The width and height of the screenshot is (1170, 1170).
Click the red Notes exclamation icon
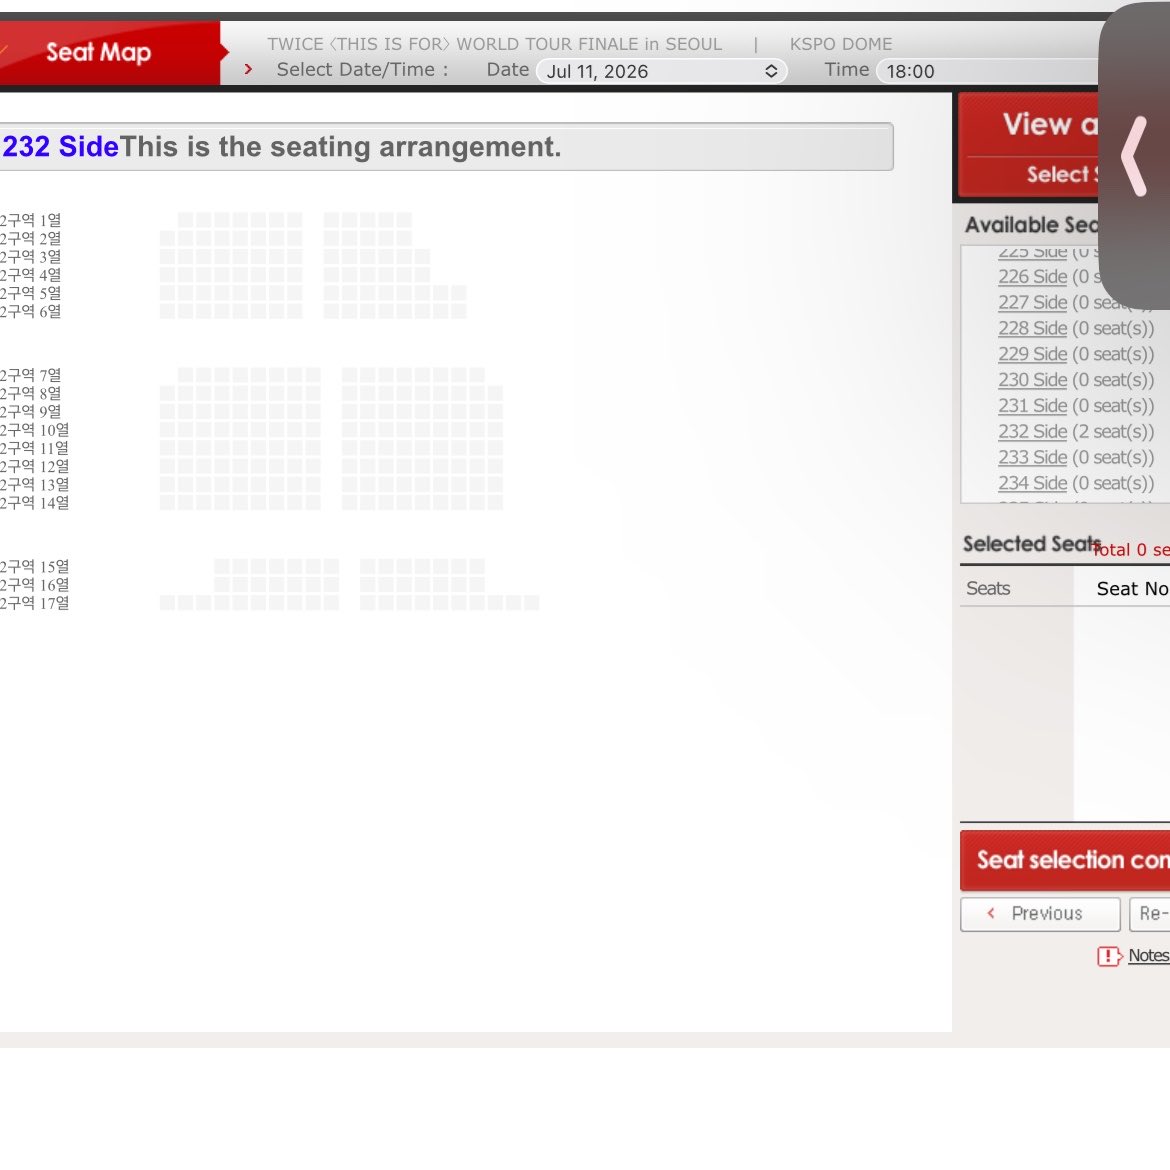[1109, 956]
